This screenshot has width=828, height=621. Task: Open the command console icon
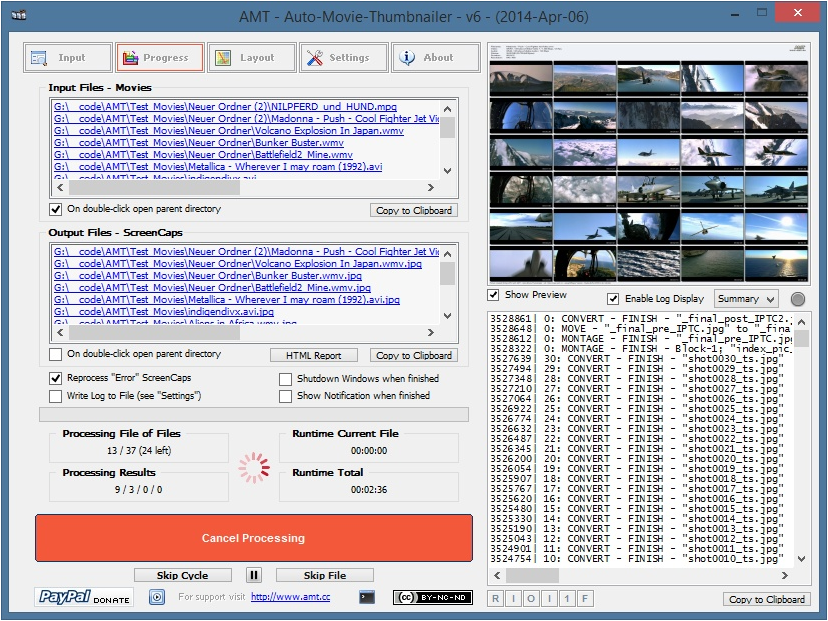368,597
